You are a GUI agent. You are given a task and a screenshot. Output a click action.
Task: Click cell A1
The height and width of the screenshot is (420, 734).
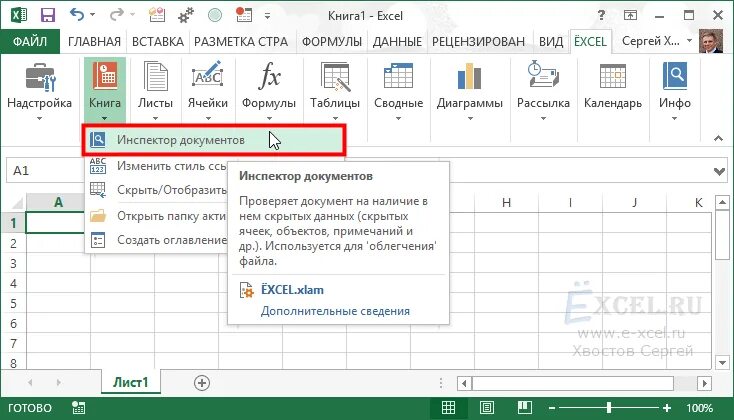click(55, 223)
